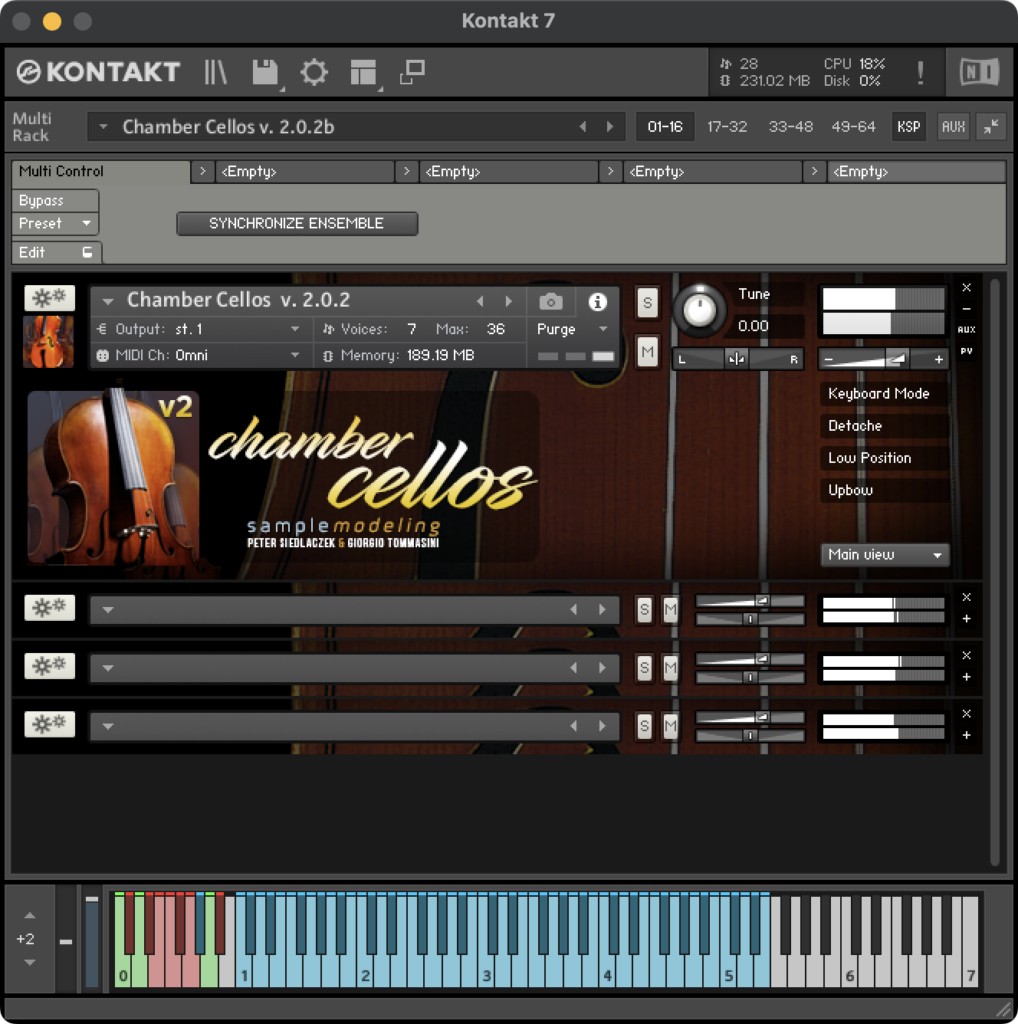This screenshot has height=1024, width=1018.
Task: Select the last Empty script slot tab
Action: point(916,172)
